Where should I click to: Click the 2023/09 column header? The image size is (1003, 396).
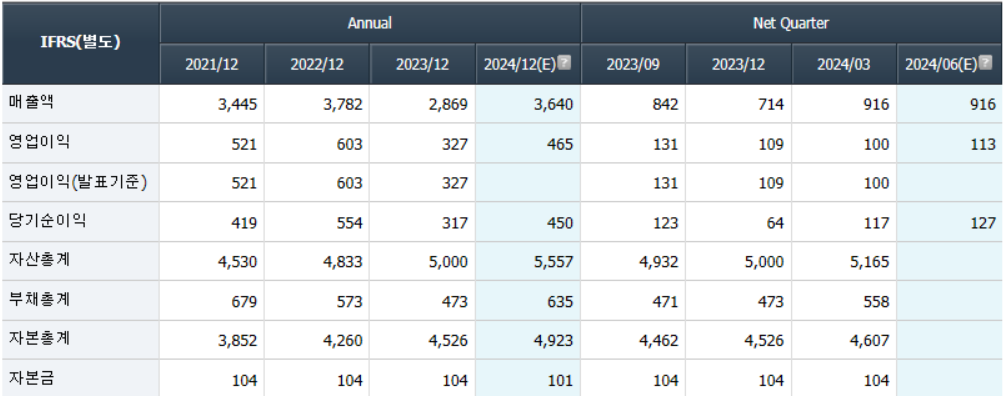(x=633, y=65)
